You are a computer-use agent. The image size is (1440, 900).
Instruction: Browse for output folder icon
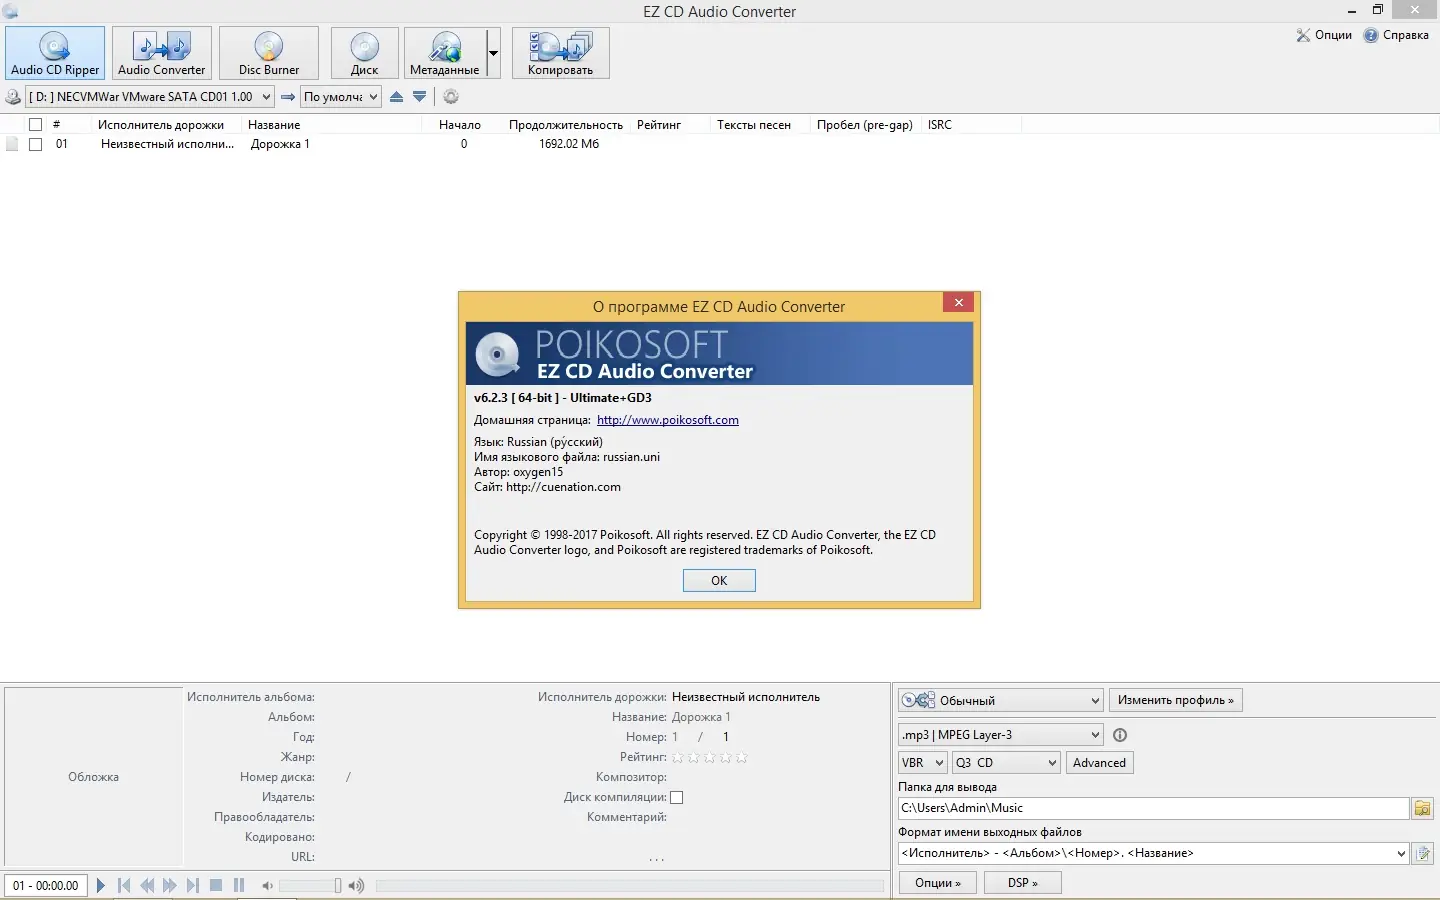[1423, 808]
